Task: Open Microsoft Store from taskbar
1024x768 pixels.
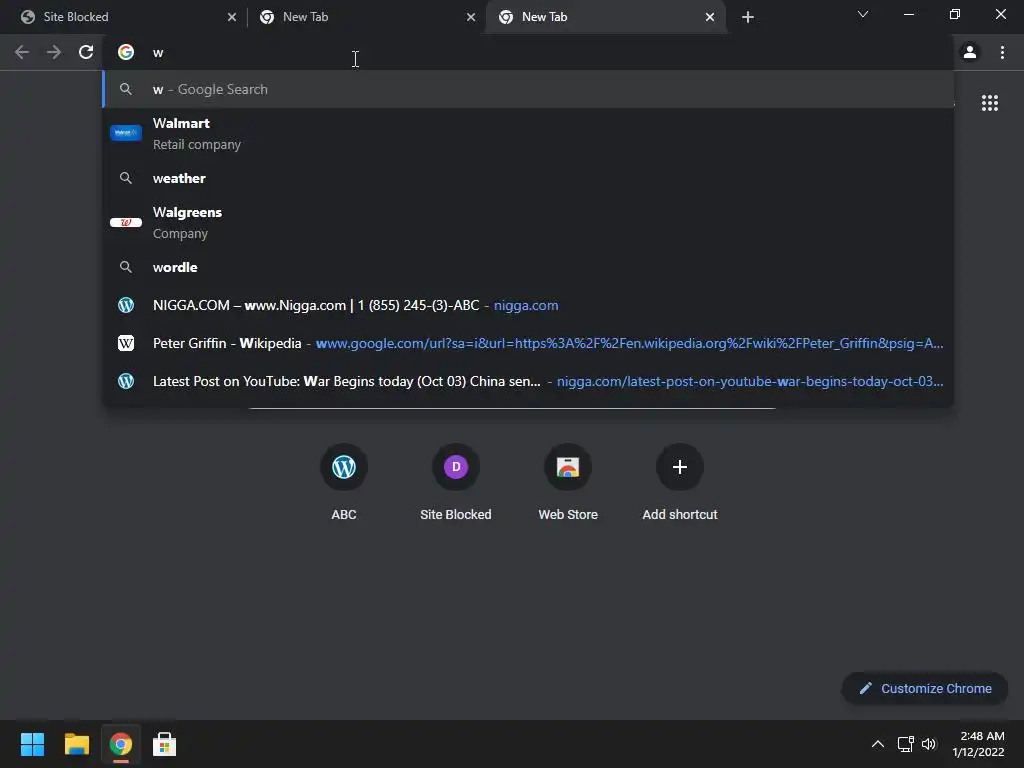Action: tap(165, 744)
